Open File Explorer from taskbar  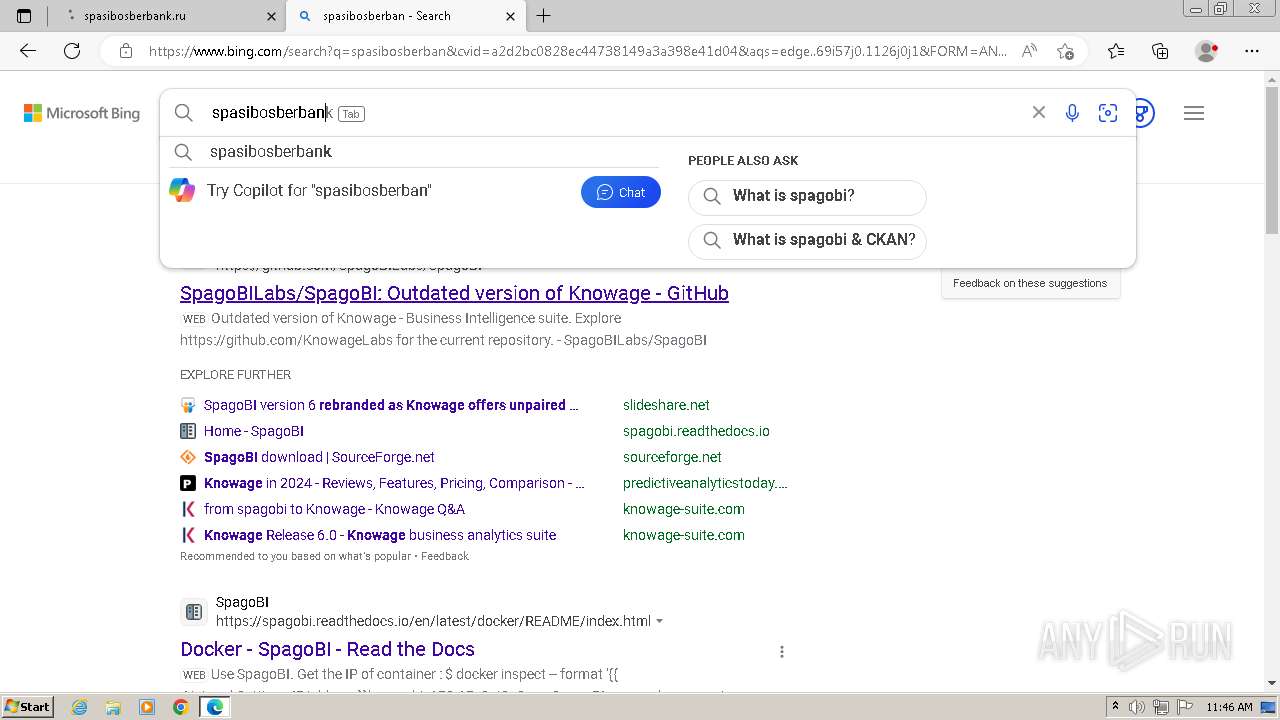pyautogui.click(x=113, y=707)
